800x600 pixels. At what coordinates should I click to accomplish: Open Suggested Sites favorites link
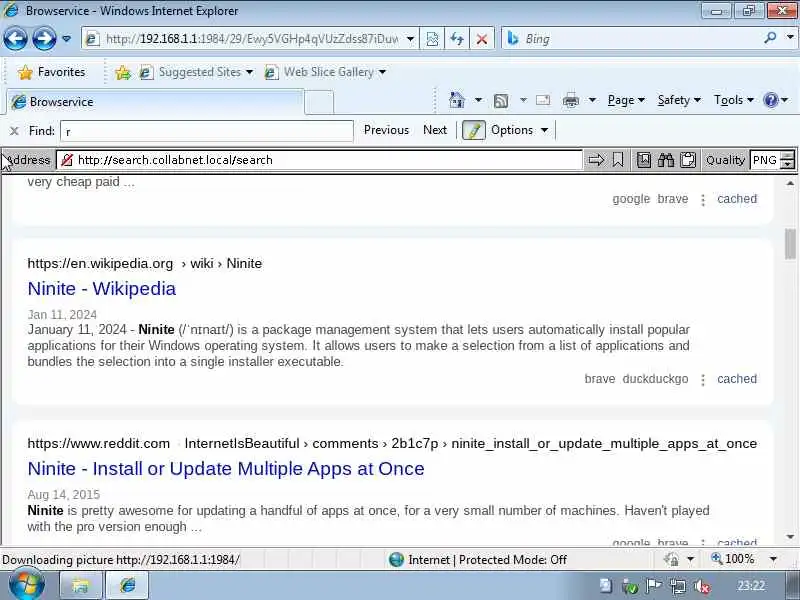coord(196,72)
